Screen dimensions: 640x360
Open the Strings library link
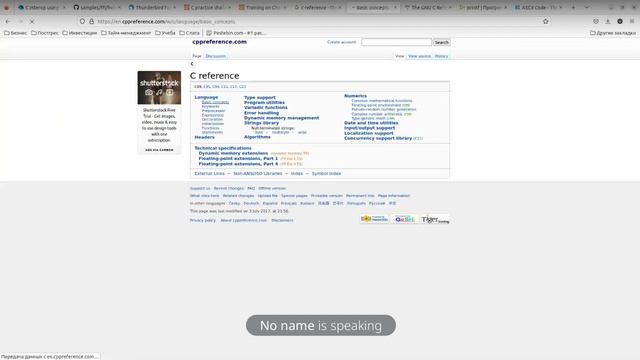pyautogui.click(x=261, y=122)
